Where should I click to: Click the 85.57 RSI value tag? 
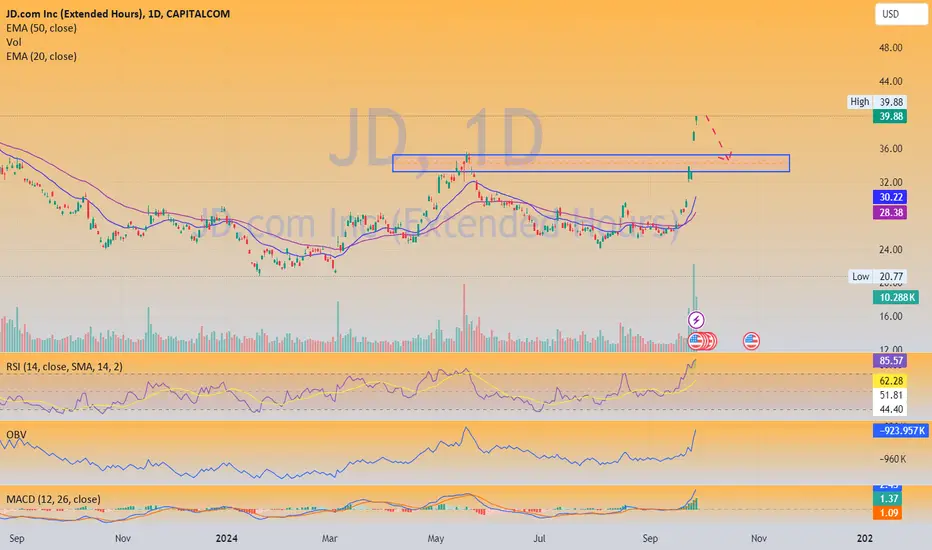(x=890, y=360)
